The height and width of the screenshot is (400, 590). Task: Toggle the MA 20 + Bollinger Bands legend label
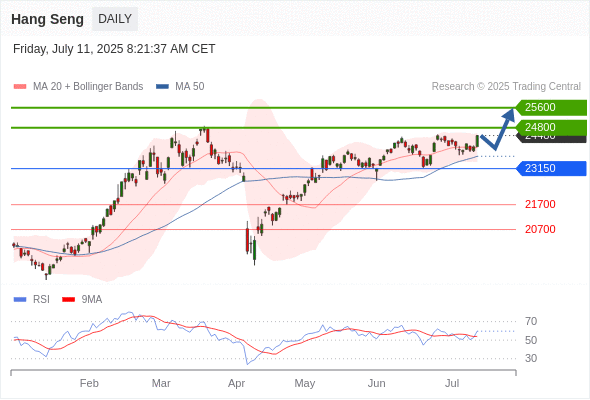(x=88, y=87)
